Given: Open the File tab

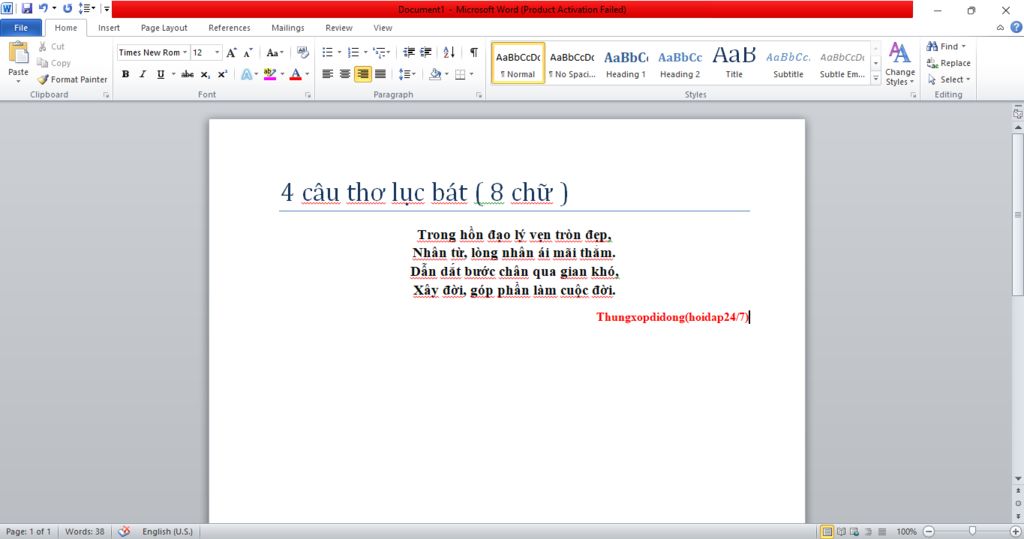Looking at the screenshot, I should [x=21, y=27].
